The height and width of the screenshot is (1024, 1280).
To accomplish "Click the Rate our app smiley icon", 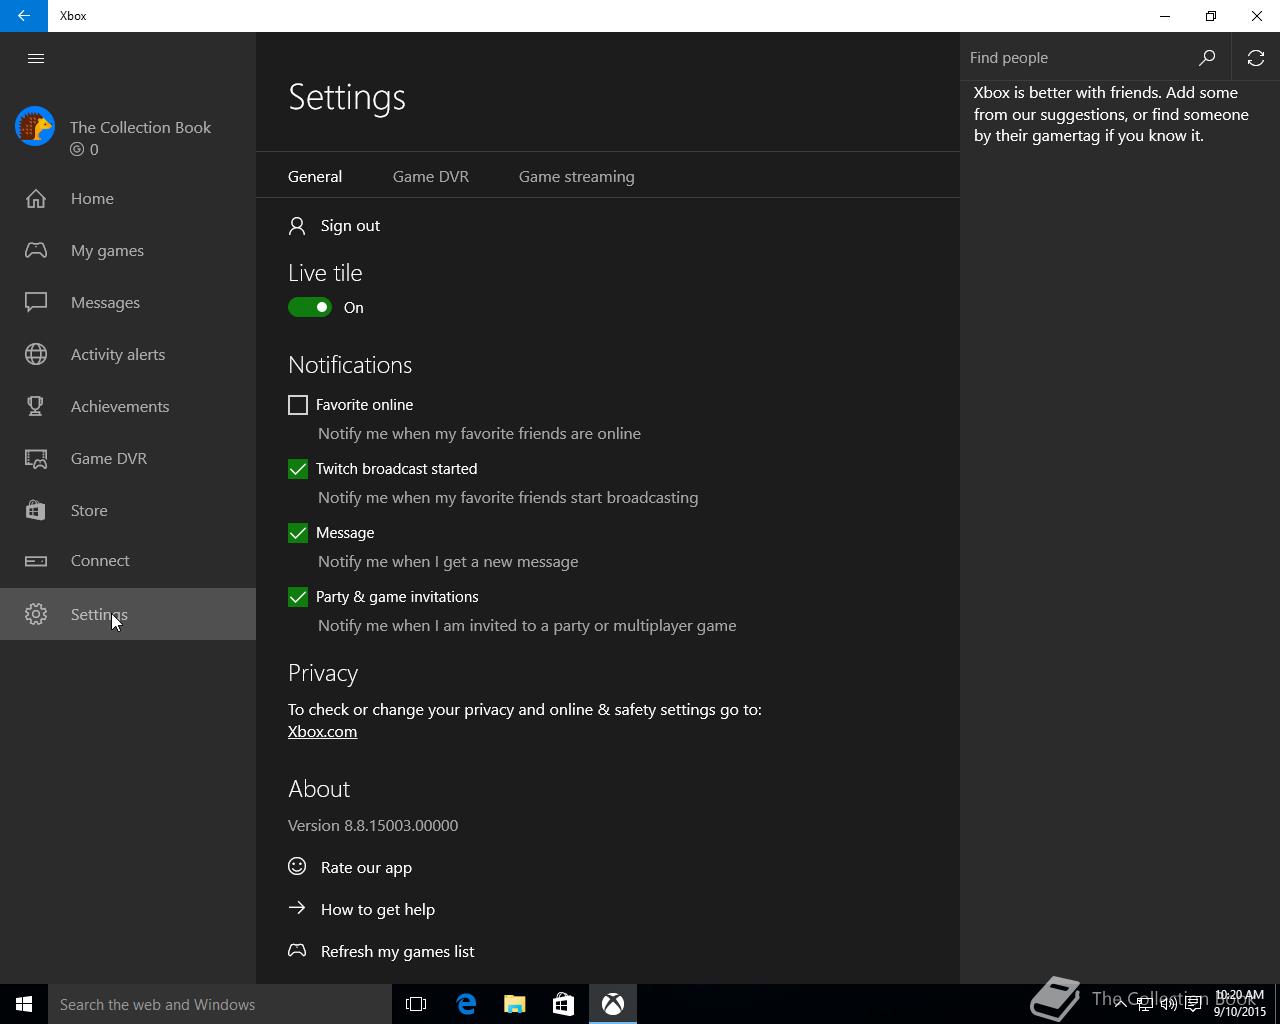I will click(297, 866).
